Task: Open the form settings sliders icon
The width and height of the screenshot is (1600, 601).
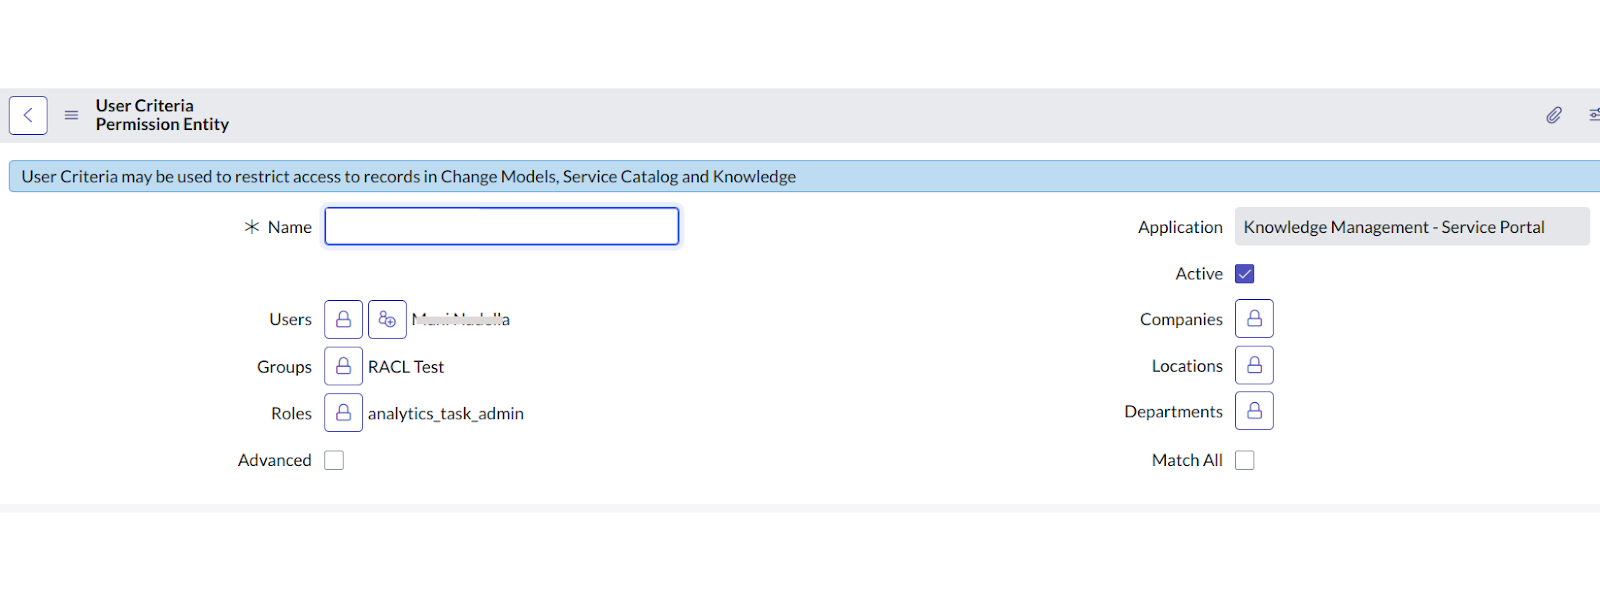Action: coord(1593,115)
